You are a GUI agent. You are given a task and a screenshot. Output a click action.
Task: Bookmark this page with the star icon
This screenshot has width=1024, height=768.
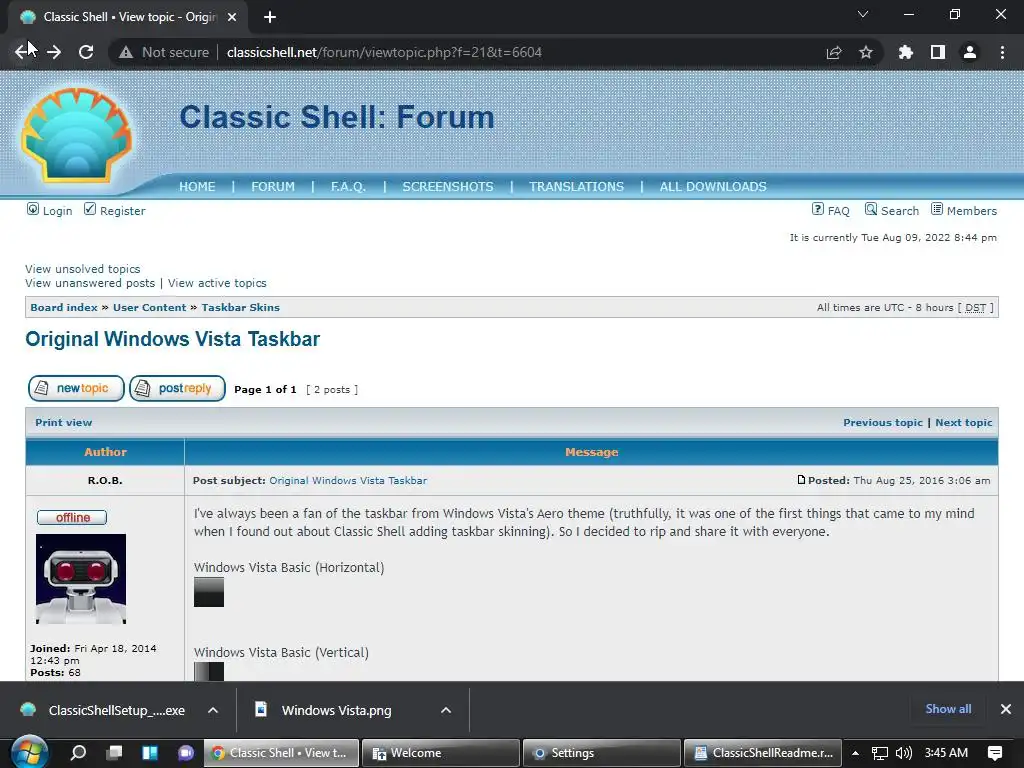click(x=866, y=52)
